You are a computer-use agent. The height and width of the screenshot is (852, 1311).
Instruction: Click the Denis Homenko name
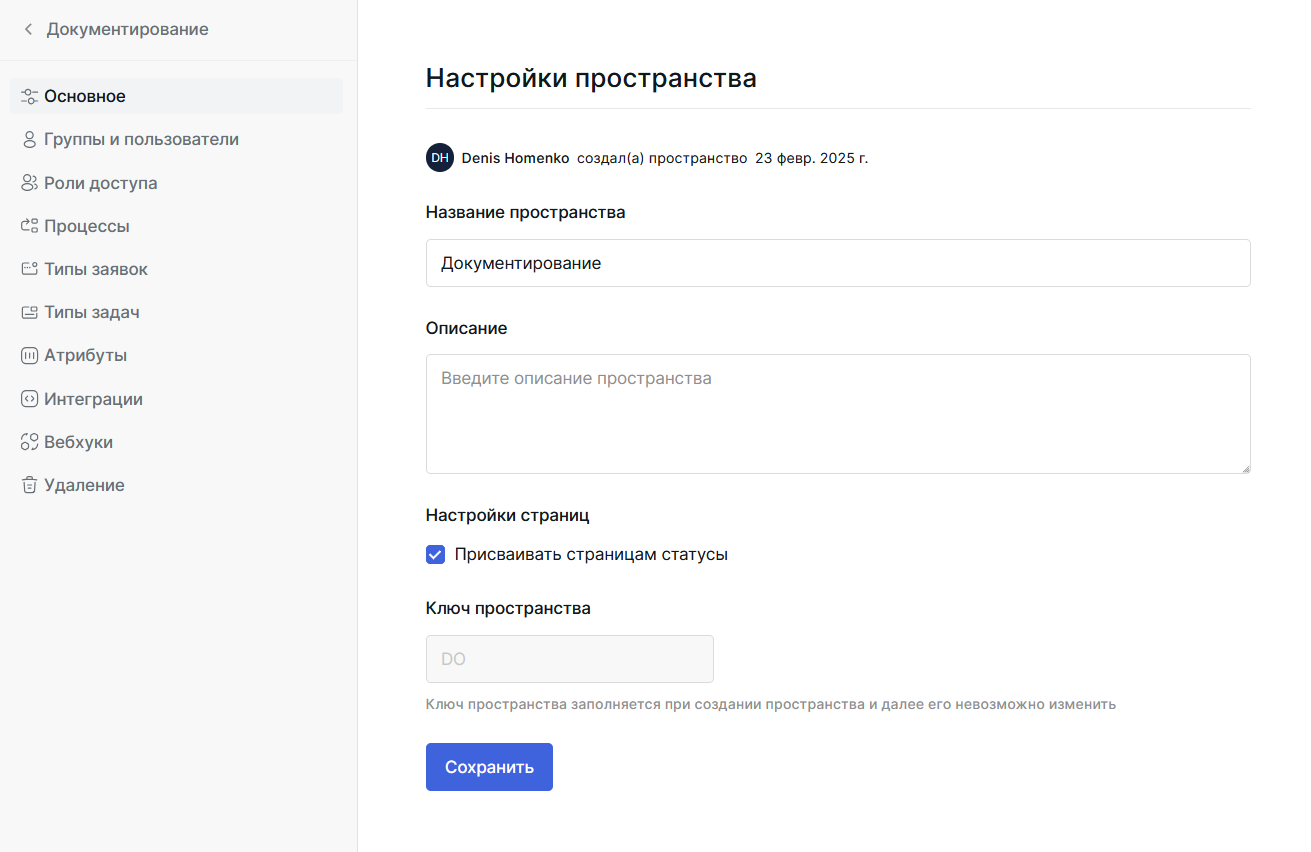point(514,158)
